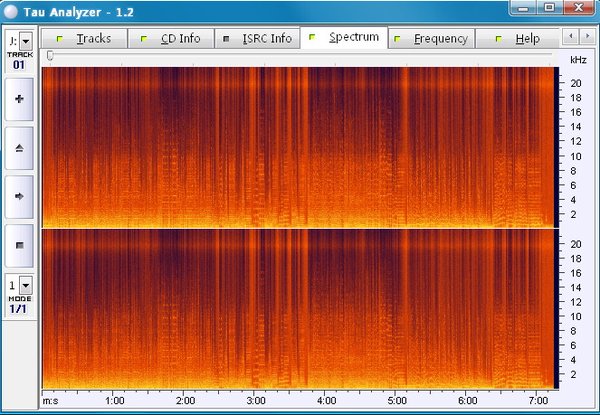Click the 3:00 mark on time axis
600x415 pixels.
[256, 401]
